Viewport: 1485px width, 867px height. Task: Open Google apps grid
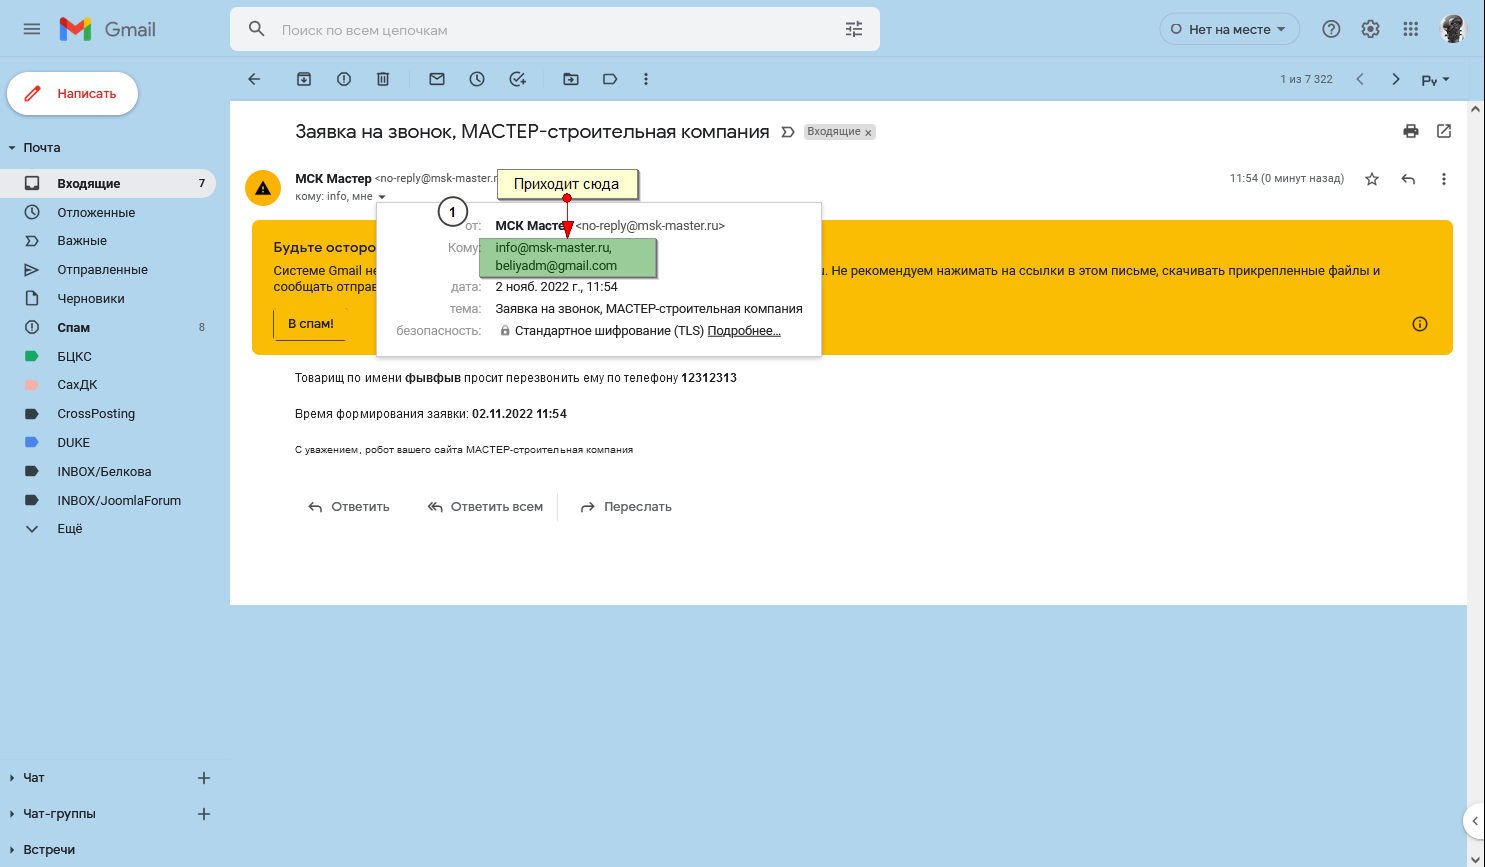[x=1411, y=29]
